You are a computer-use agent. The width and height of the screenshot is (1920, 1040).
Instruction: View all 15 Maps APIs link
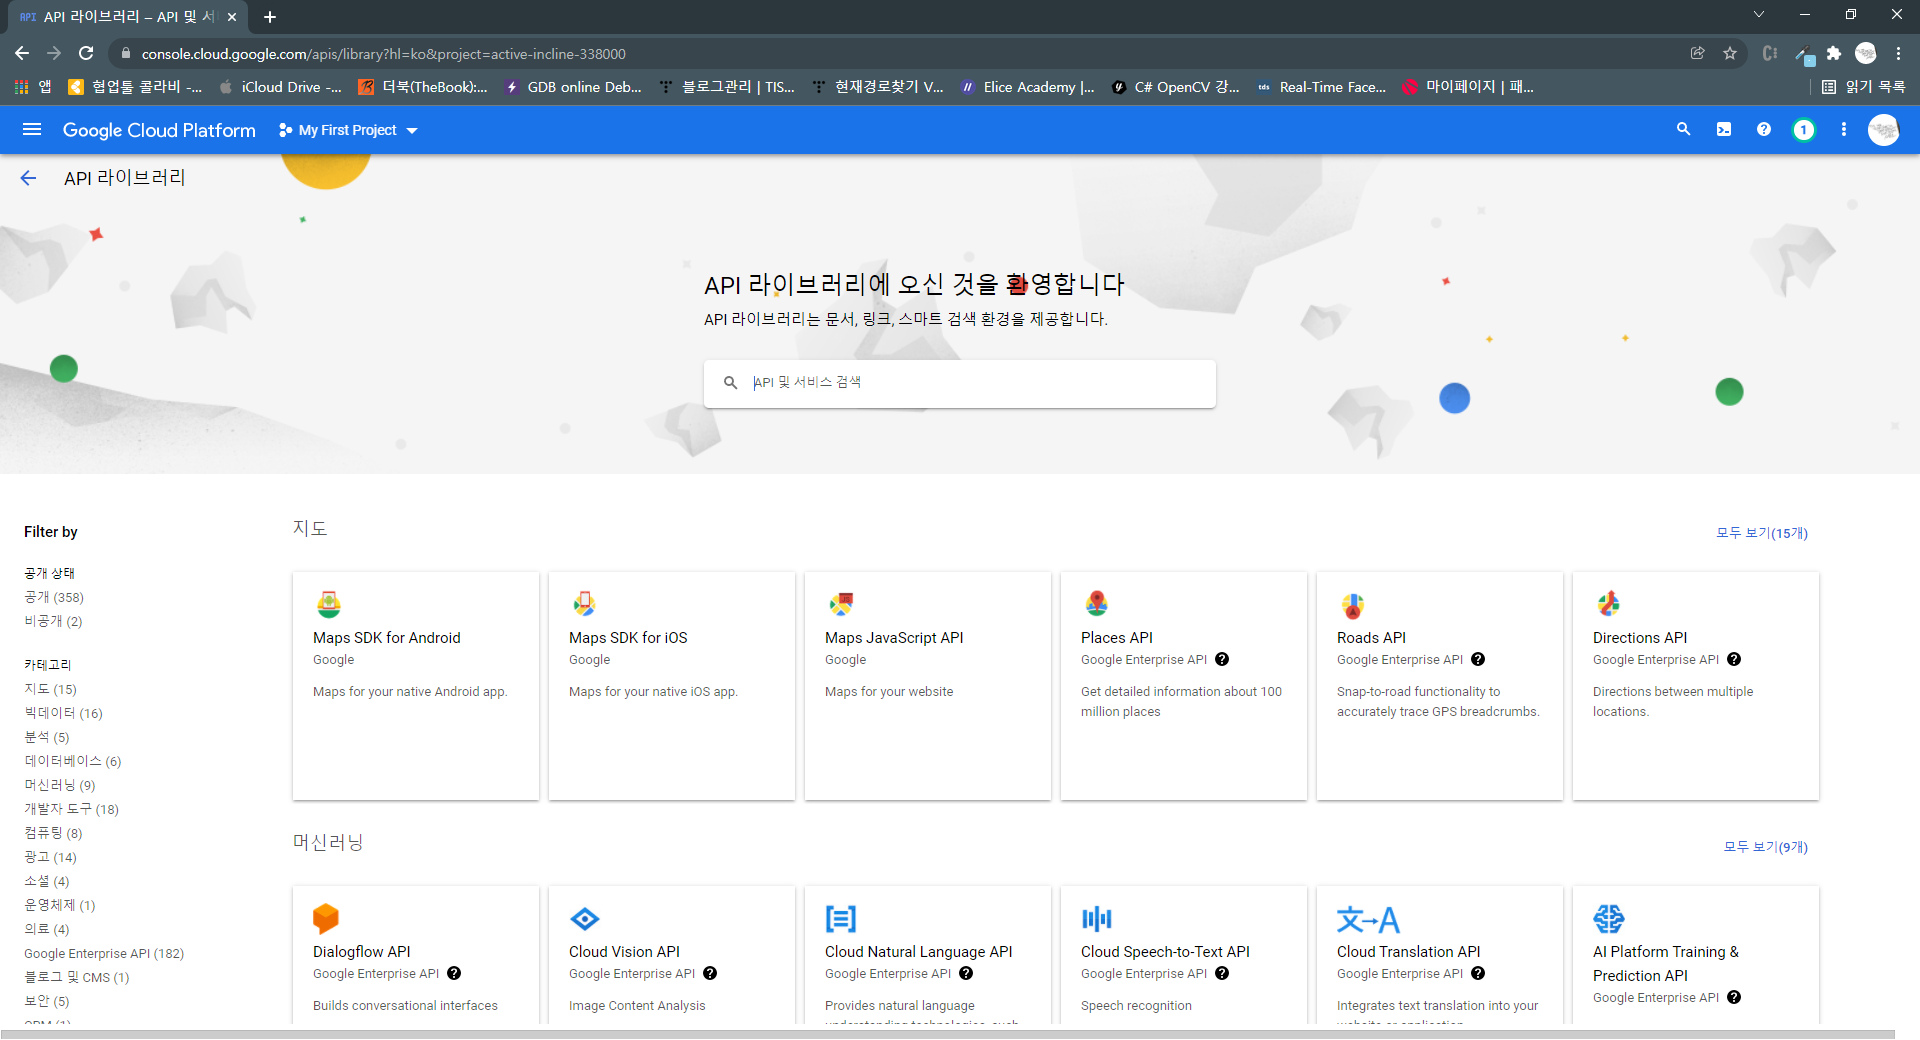tap(1762, 533)
